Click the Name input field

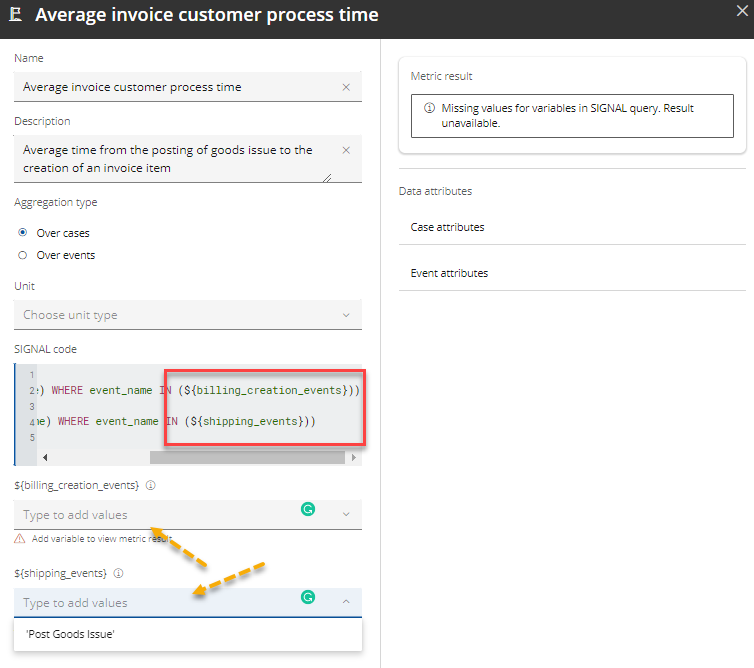(188, 87)
